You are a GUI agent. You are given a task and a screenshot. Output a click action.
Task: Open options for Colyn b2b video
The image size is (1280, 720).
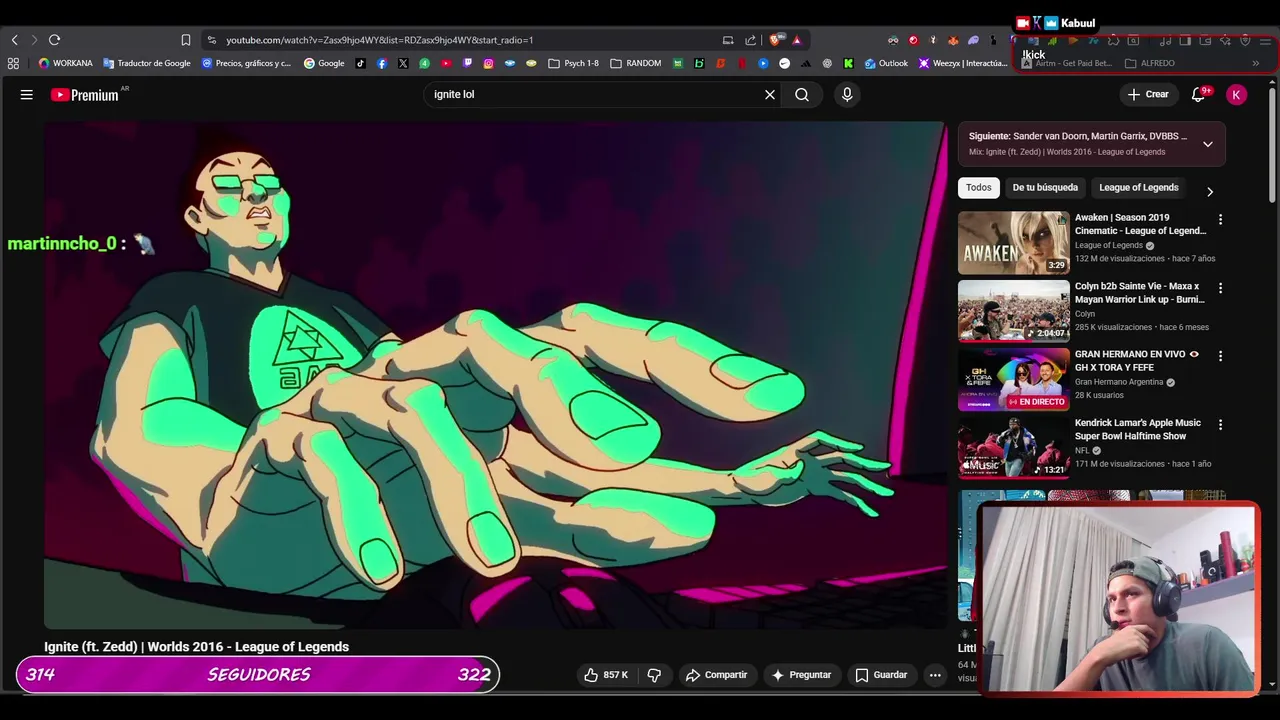[x=1220, y=288]
